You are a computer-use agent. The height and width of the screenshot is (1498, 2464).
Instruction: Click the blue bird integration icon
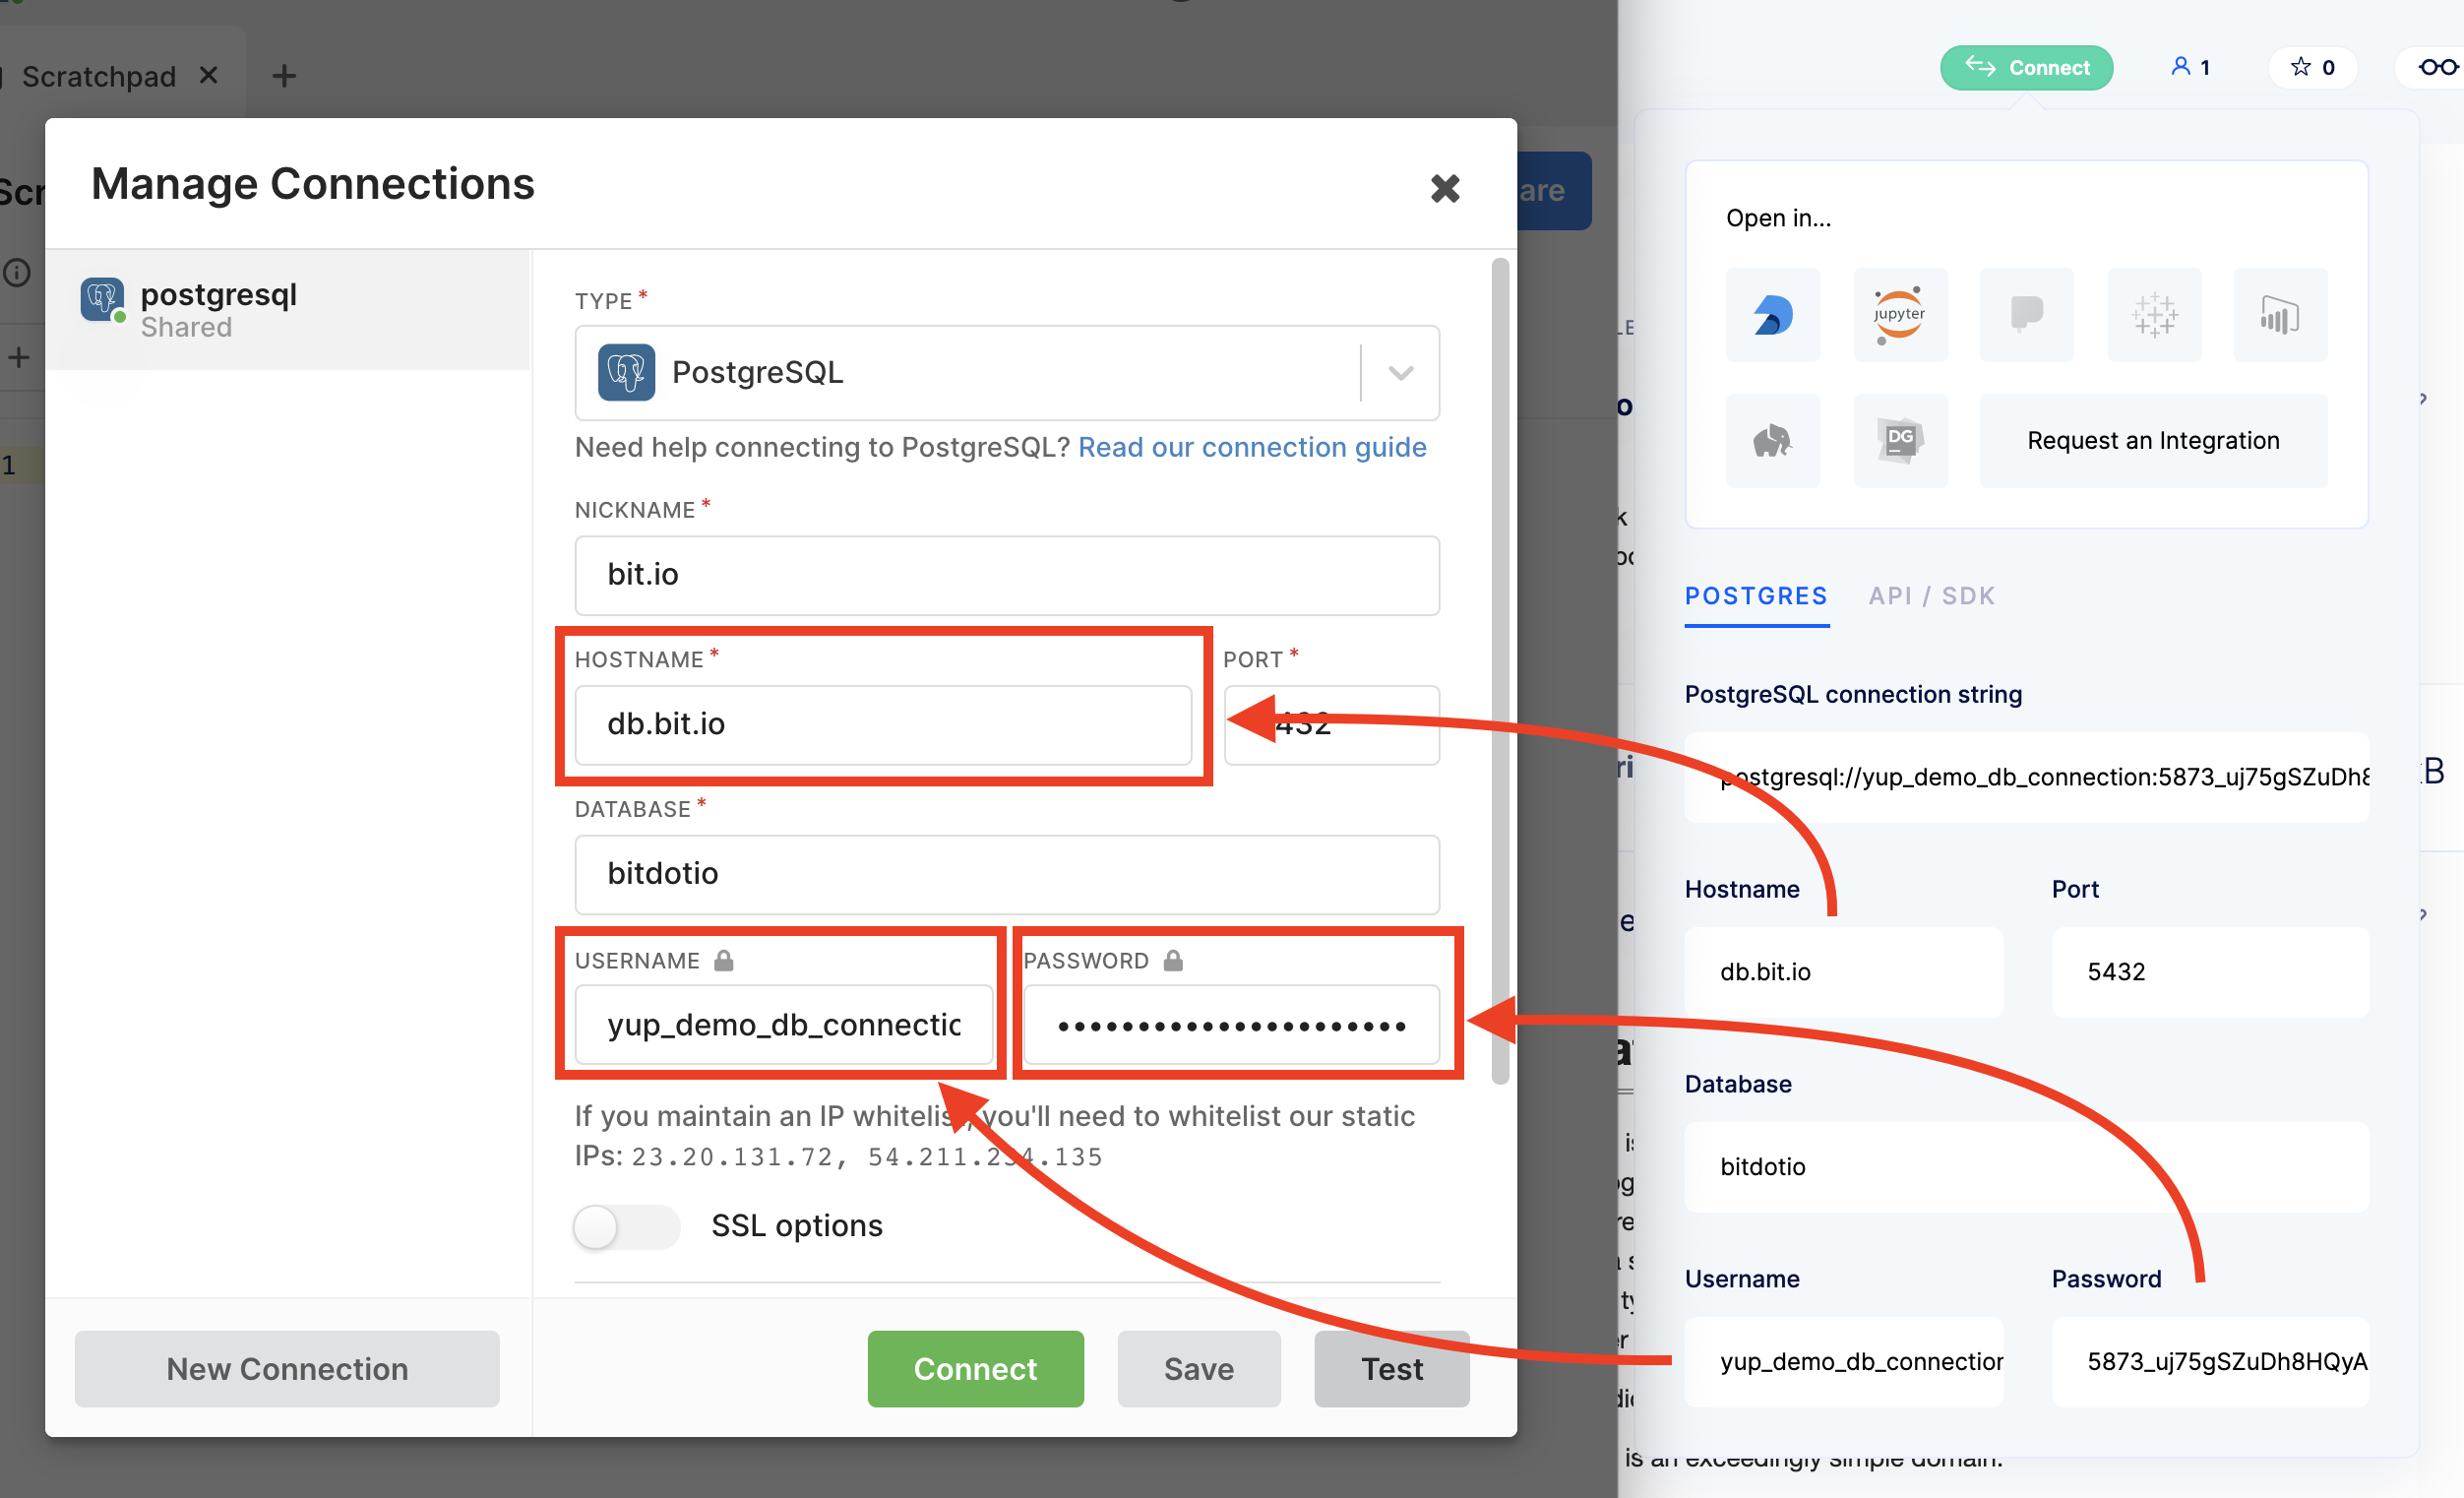click(x=1772, y=315)
